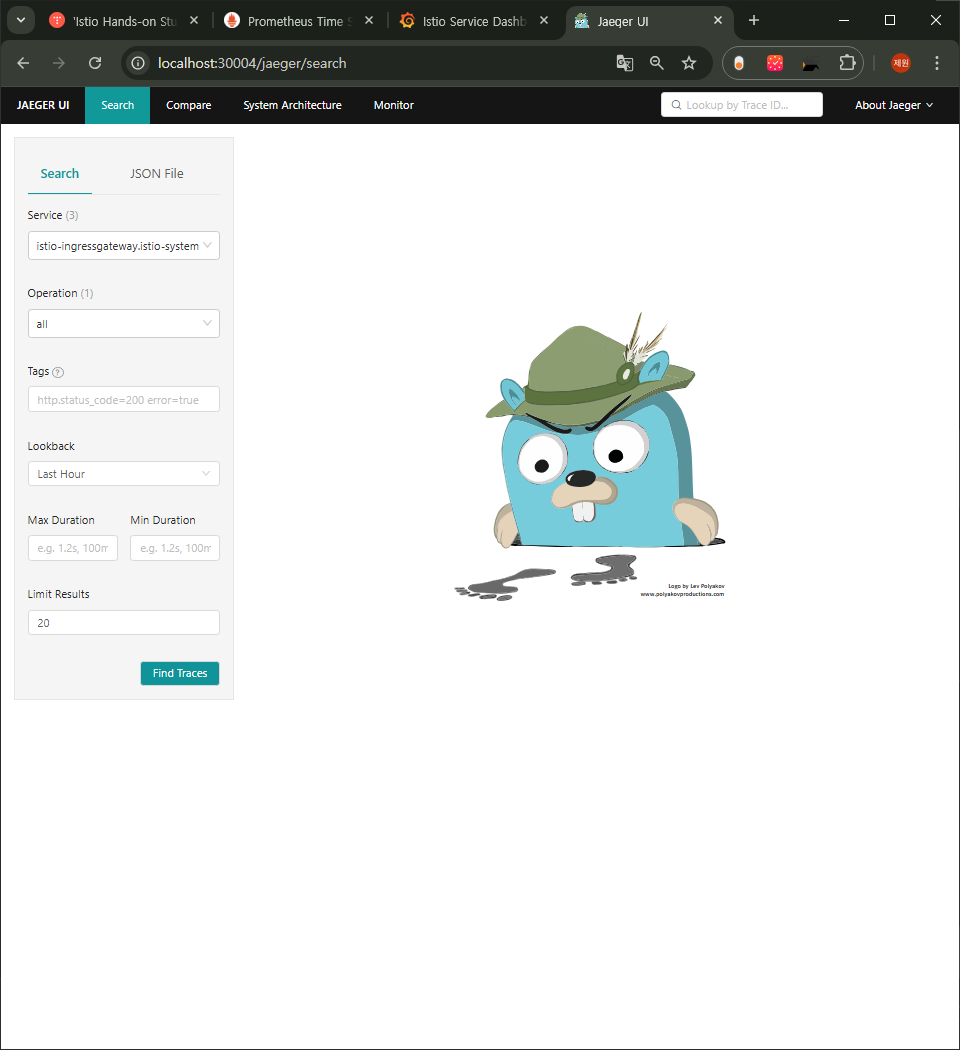Click the polyakovproductions.com logo credit text

[x=682, y=594]
